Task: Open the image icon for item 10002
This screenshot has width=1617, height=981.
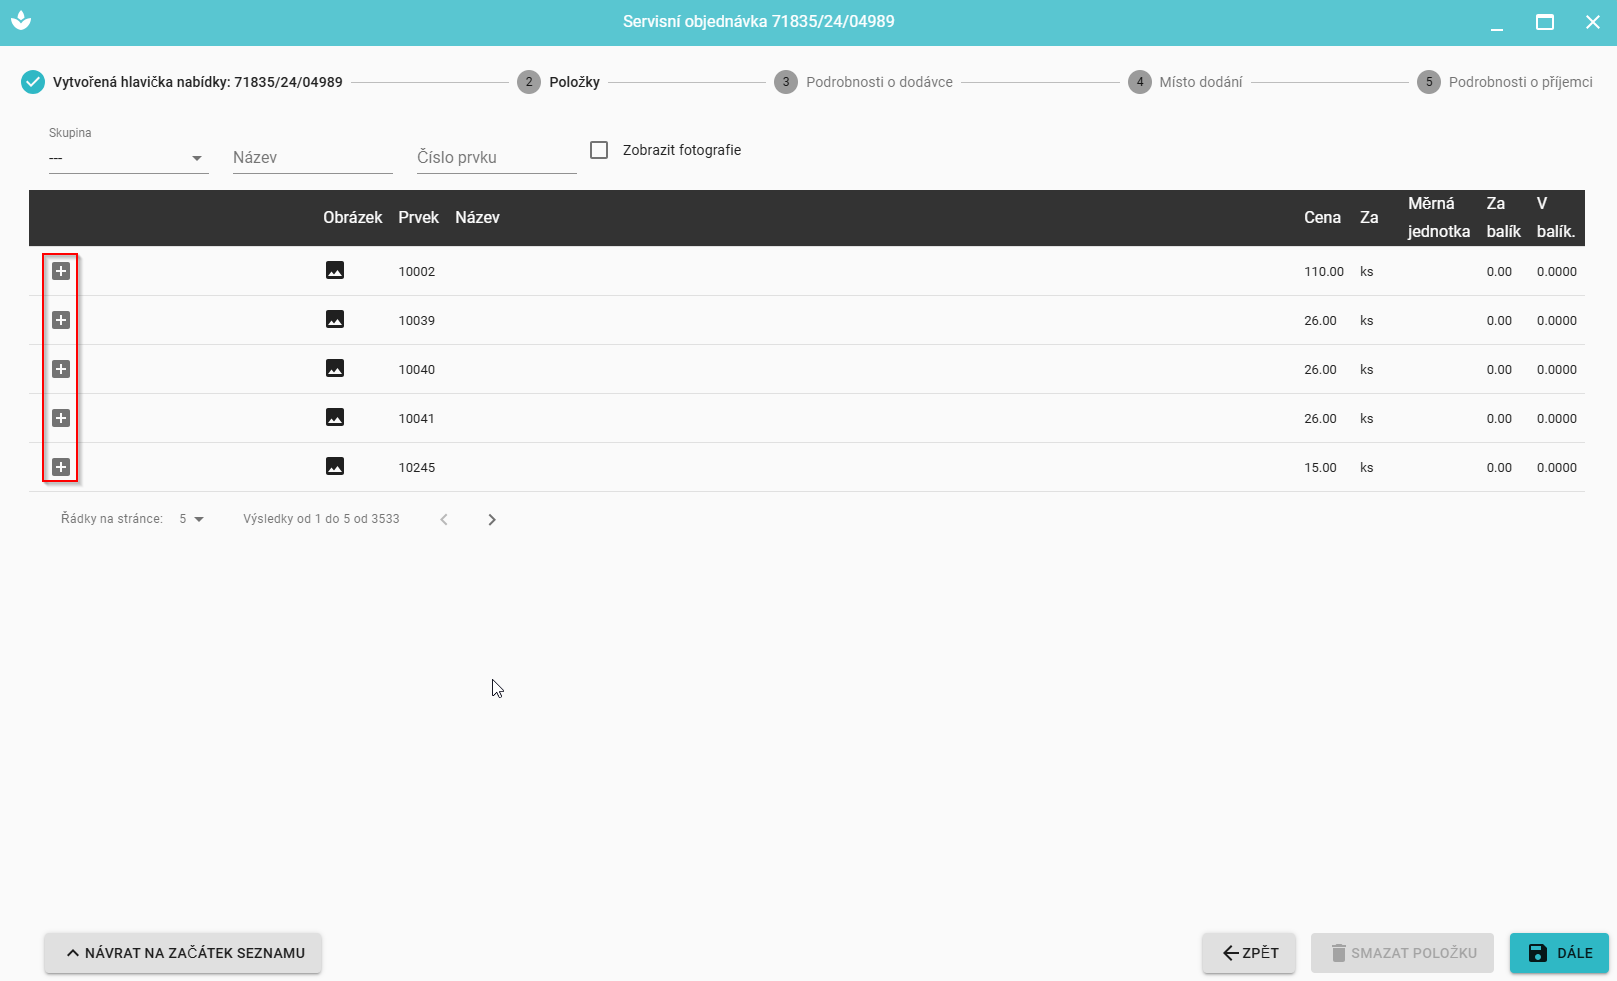Action: coord(335,271)
